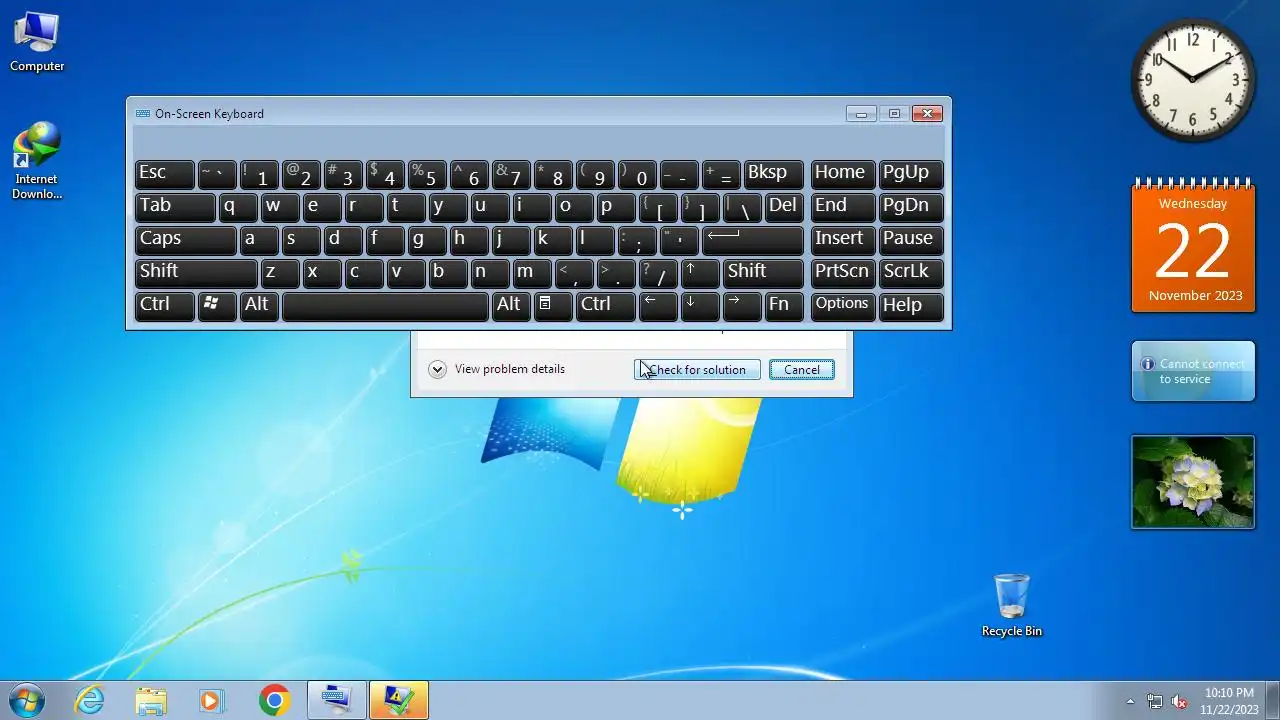Toggle the right Shift key
The width and height of the screenshot is (1280, 720).
pos(763,273)
